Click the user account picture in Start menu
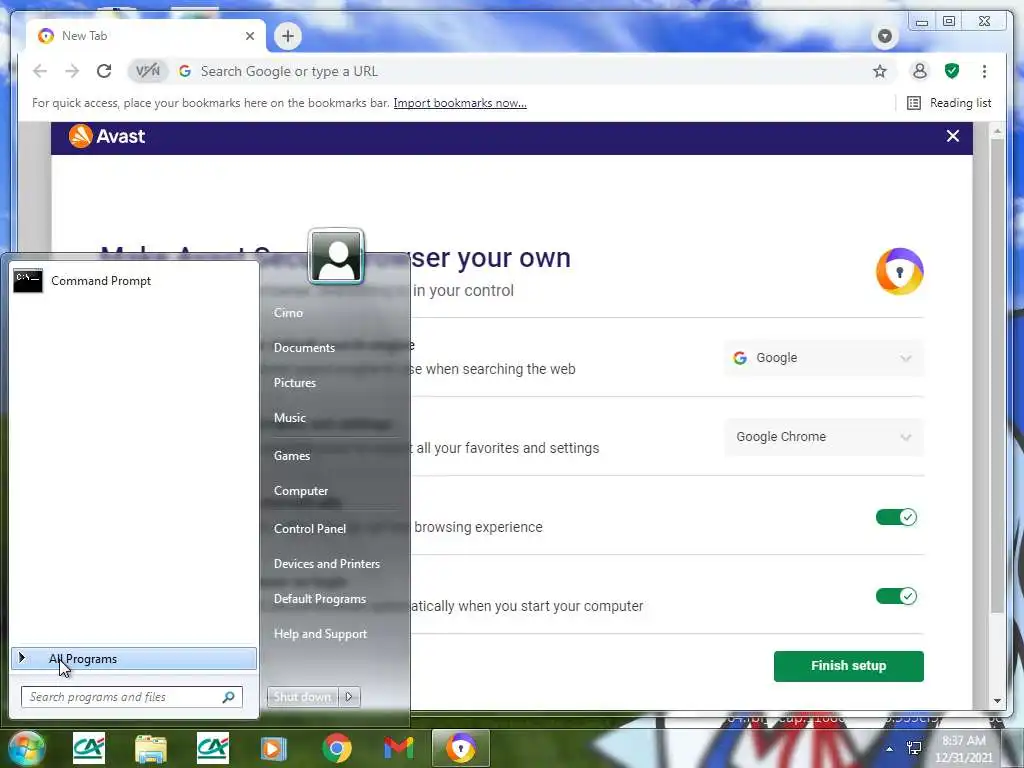This screenshot has width=1024, height=768. click(336, 256)
